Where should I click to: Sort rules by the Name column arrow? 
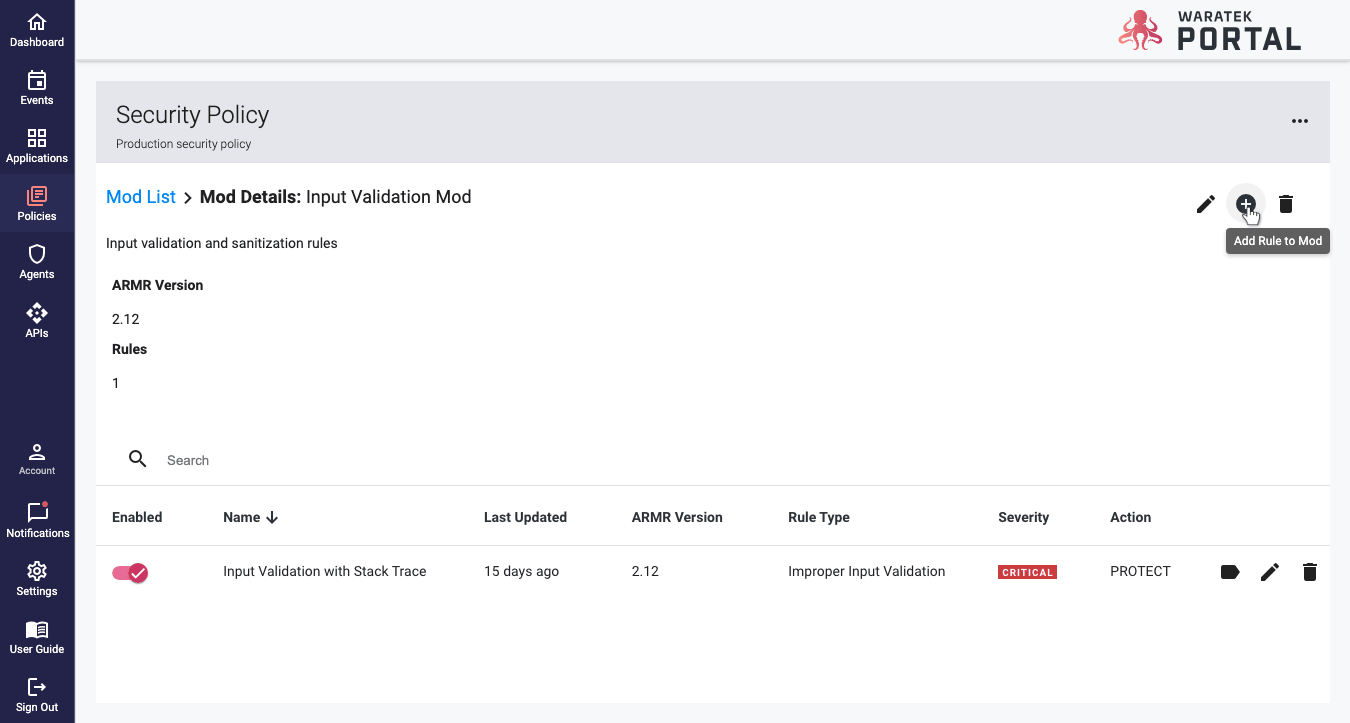click(x=272, y=517)
